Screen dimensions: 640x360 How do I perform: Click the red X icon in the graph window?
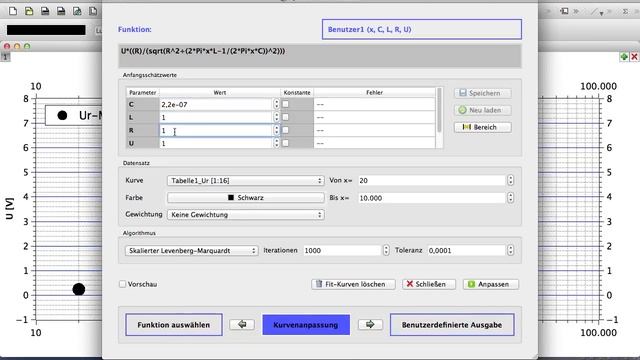click(634, 57)
